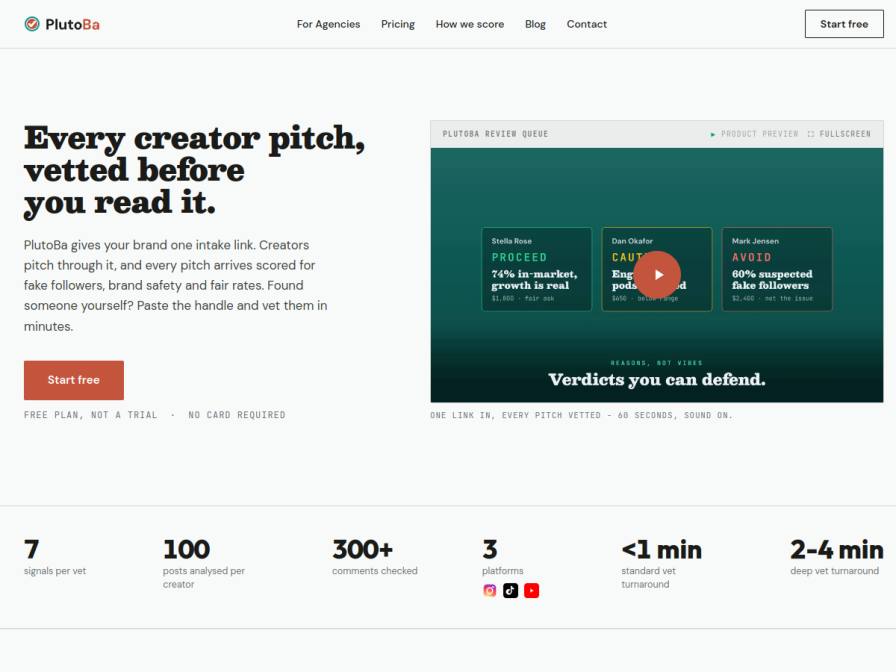This screenshot has width=896, height=672.
Task: Click the Instagram platform icon
Action: pos(490,590)
